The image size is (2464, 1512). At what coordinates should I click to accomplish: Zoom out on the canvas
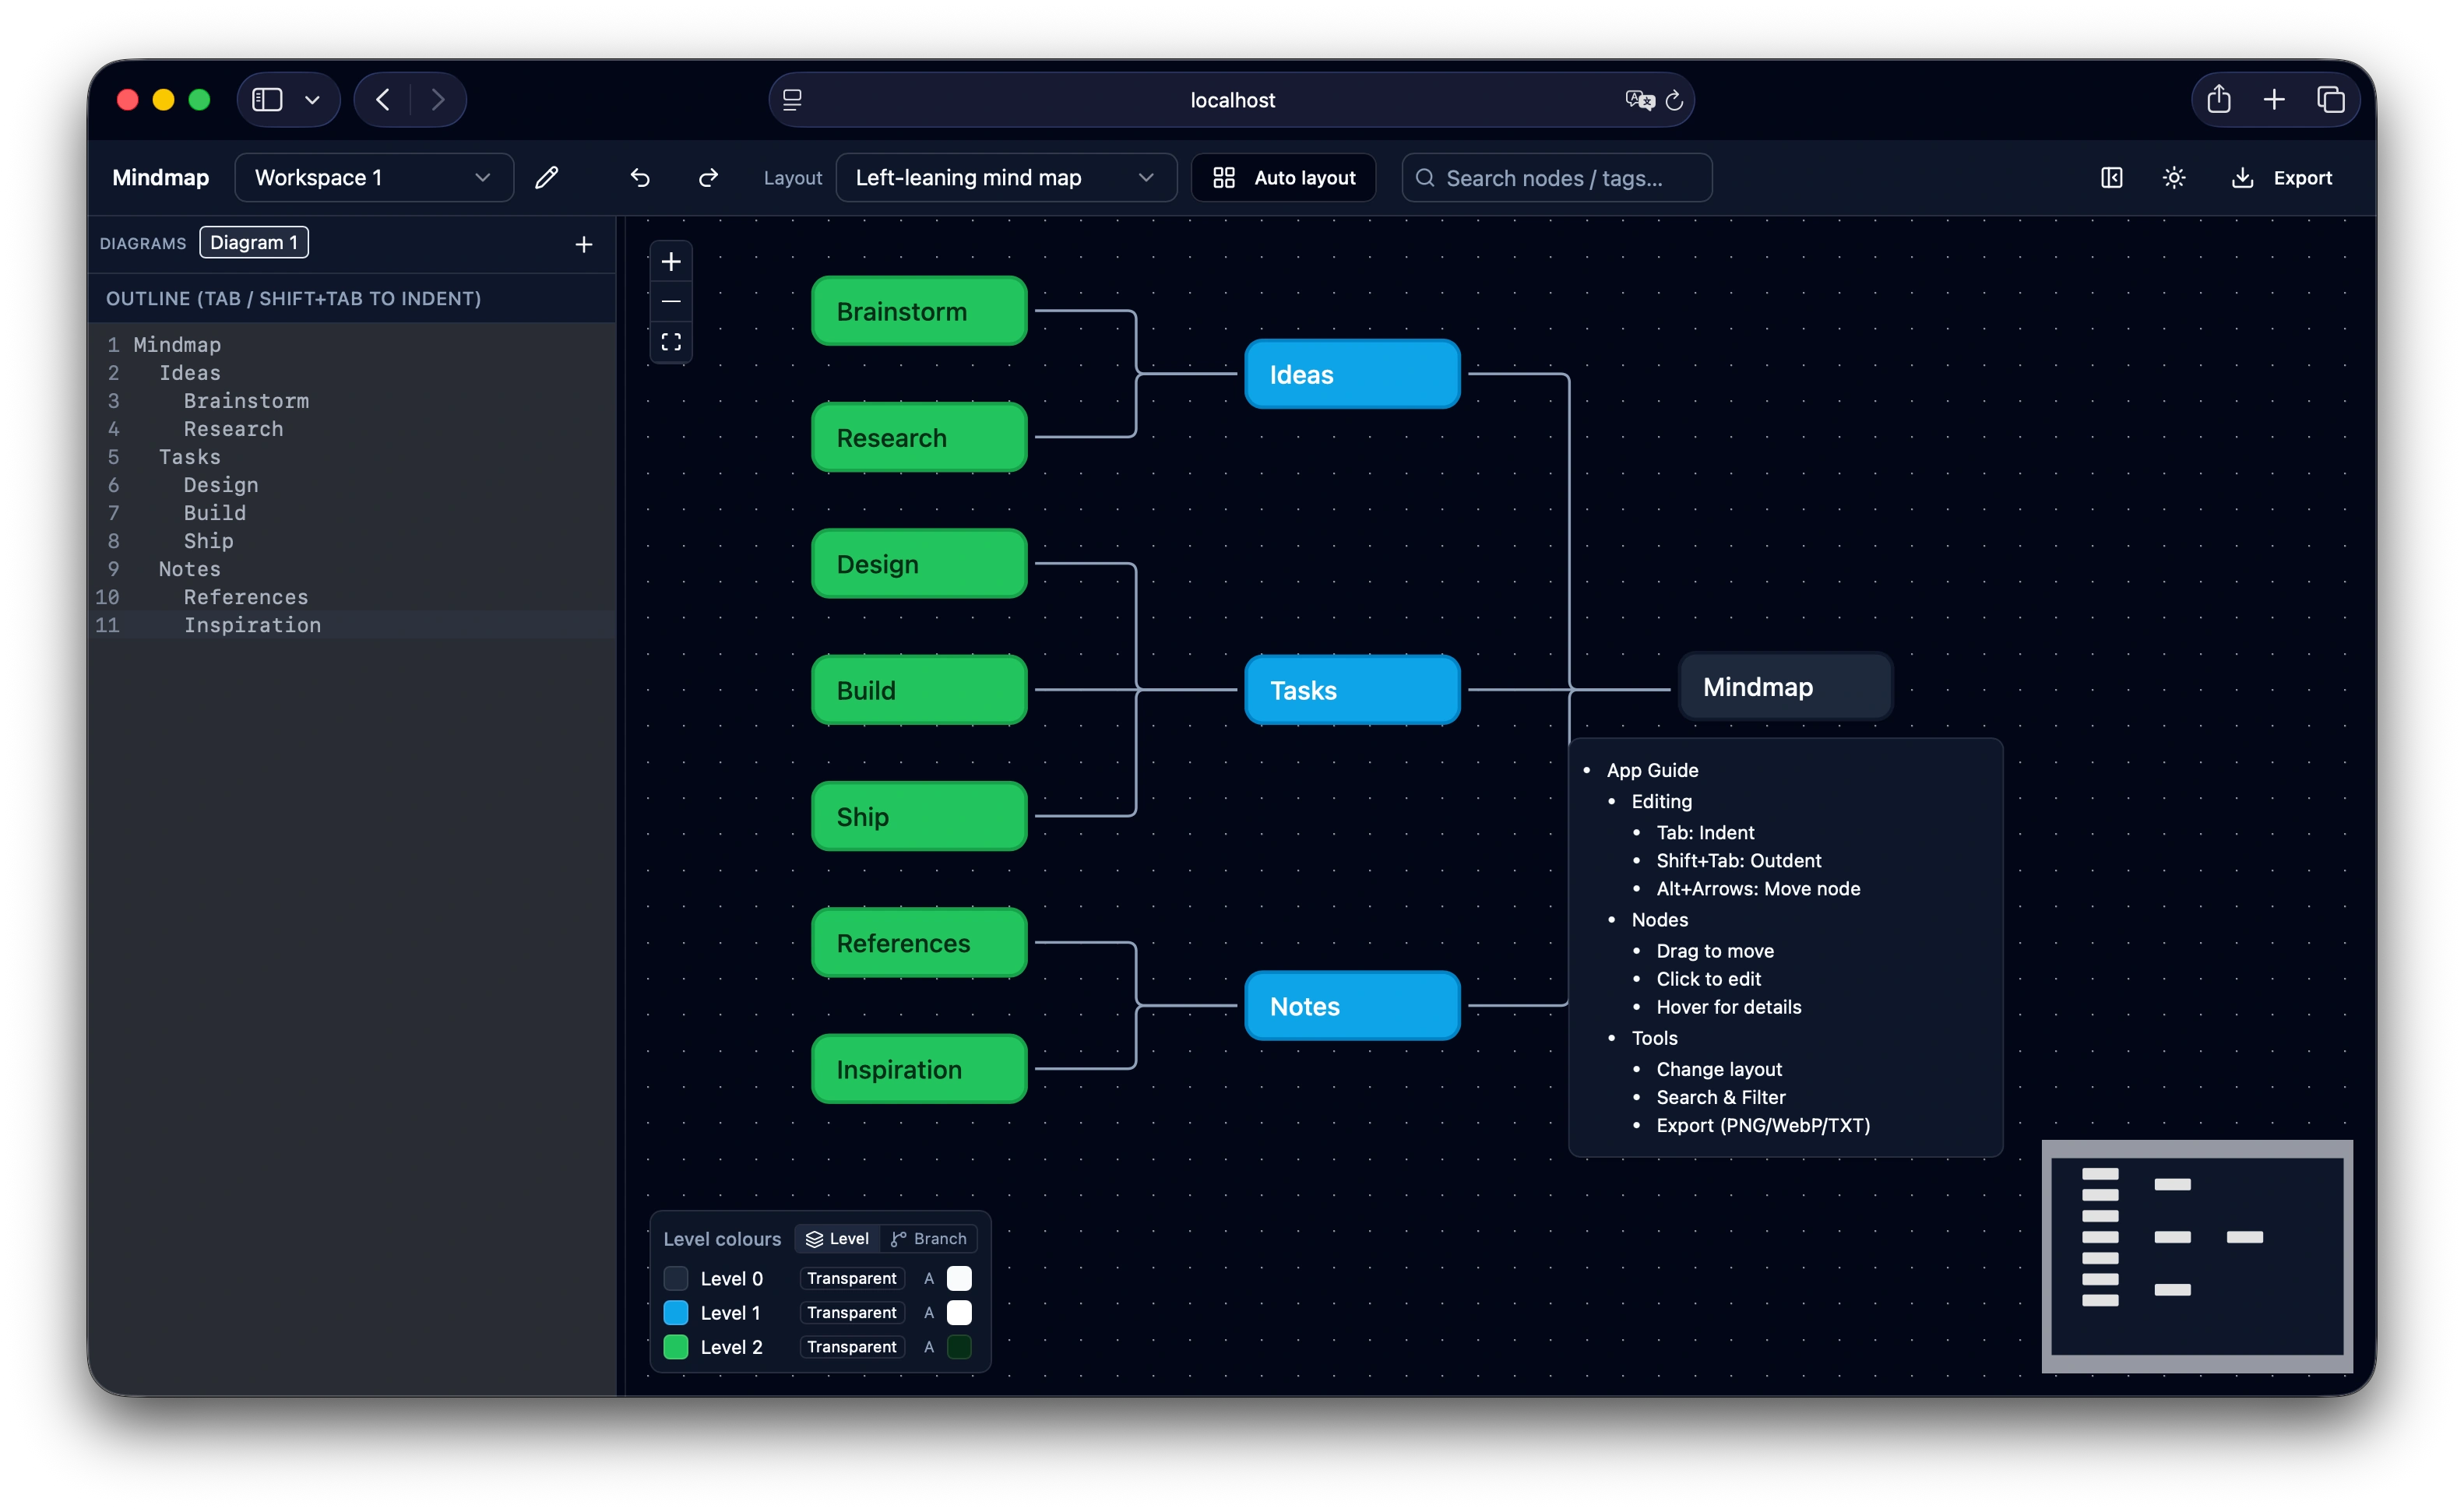pos(671,302)
